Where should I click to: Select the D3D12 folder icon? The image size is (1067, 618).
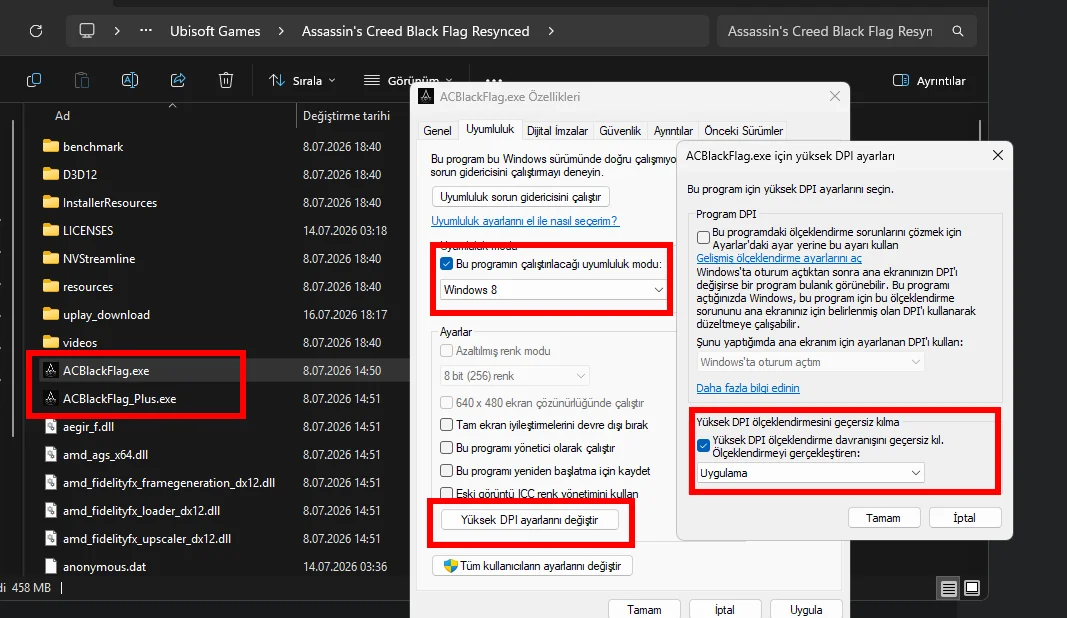tap(50, 174)
